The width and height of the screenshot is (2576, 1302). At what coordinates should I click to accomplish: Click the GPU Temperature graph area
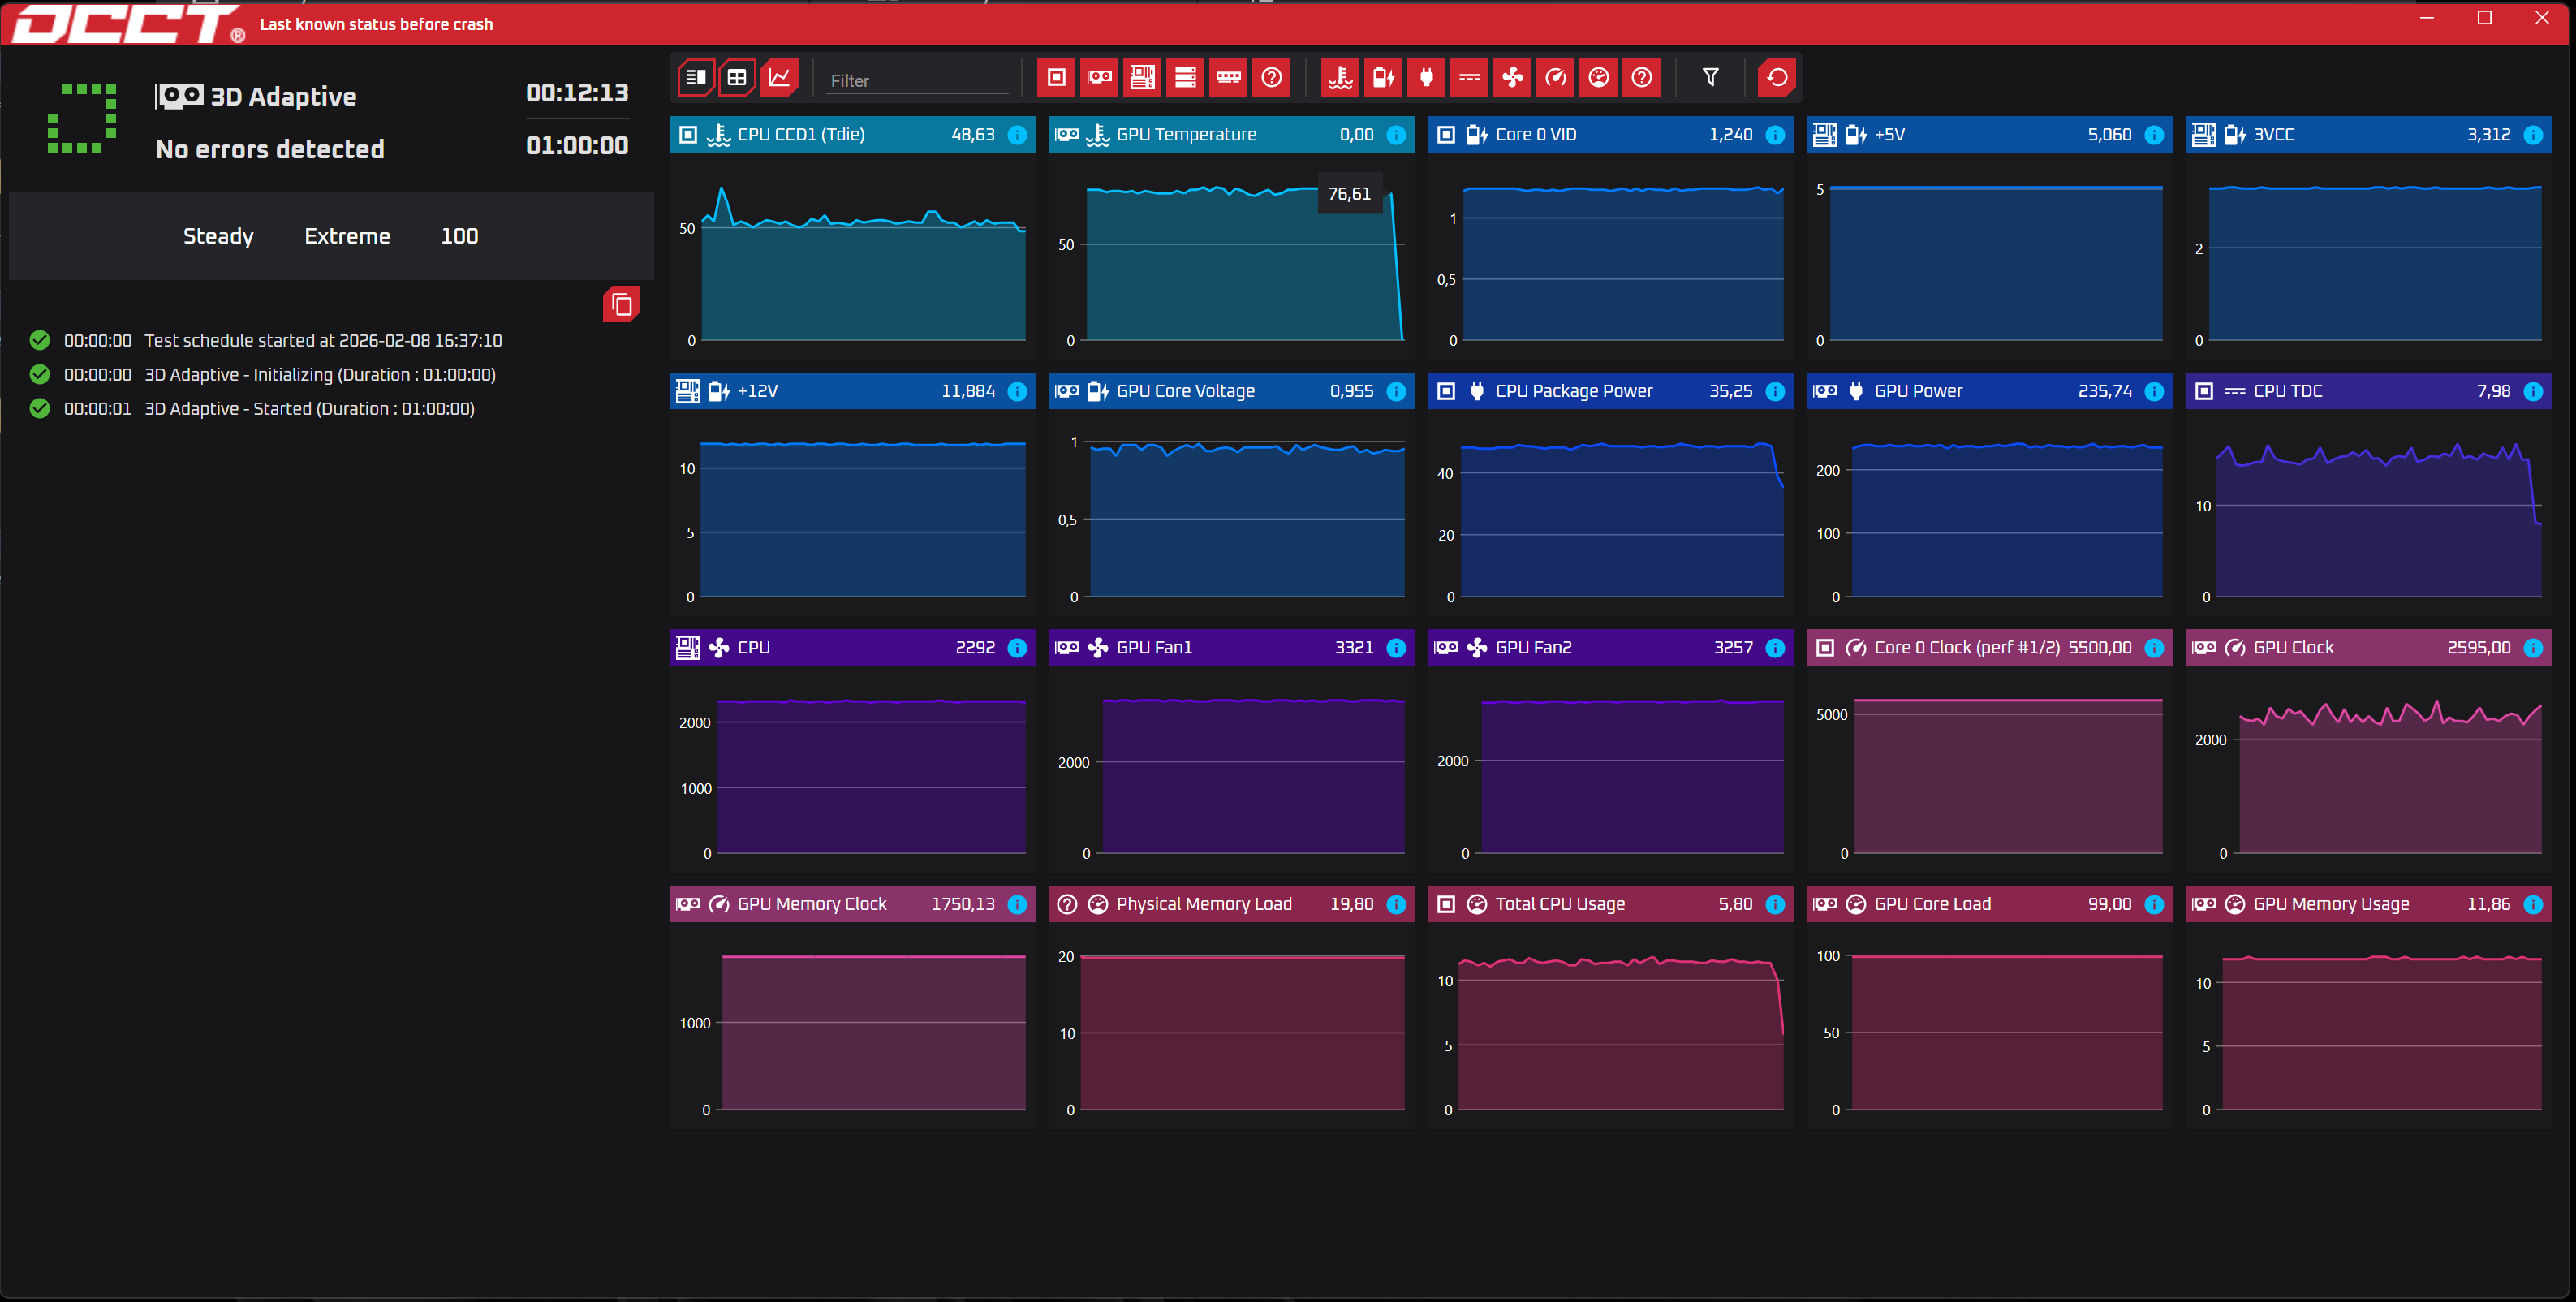[x=1231, y=255]
